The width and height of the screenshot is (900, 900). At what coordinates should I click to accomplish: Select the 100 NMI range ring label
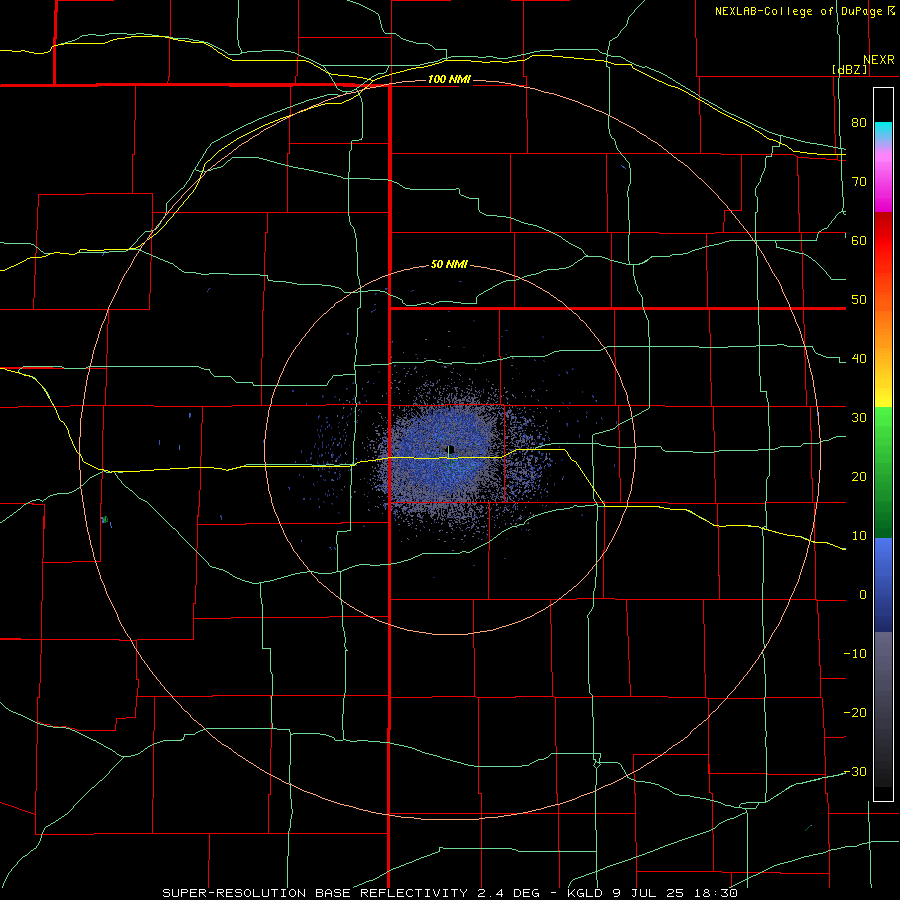point(449,79)
